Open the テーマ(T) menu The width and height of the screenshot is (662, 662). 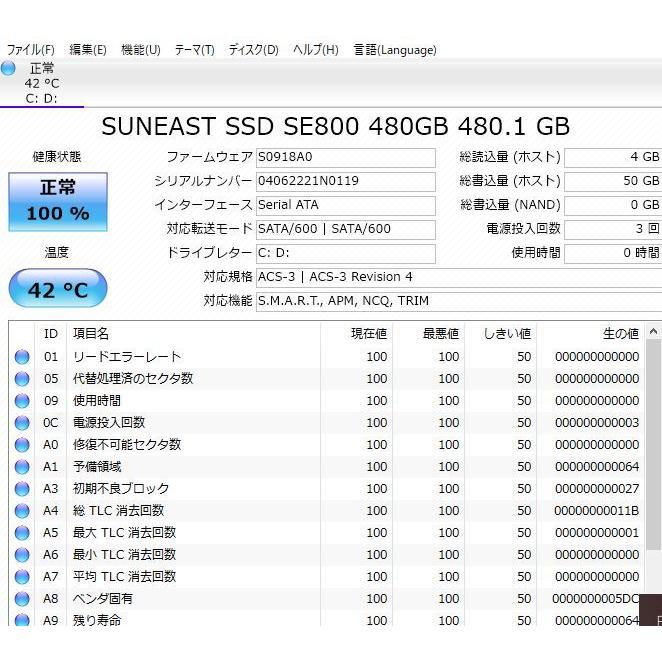[x=194, y=50]
